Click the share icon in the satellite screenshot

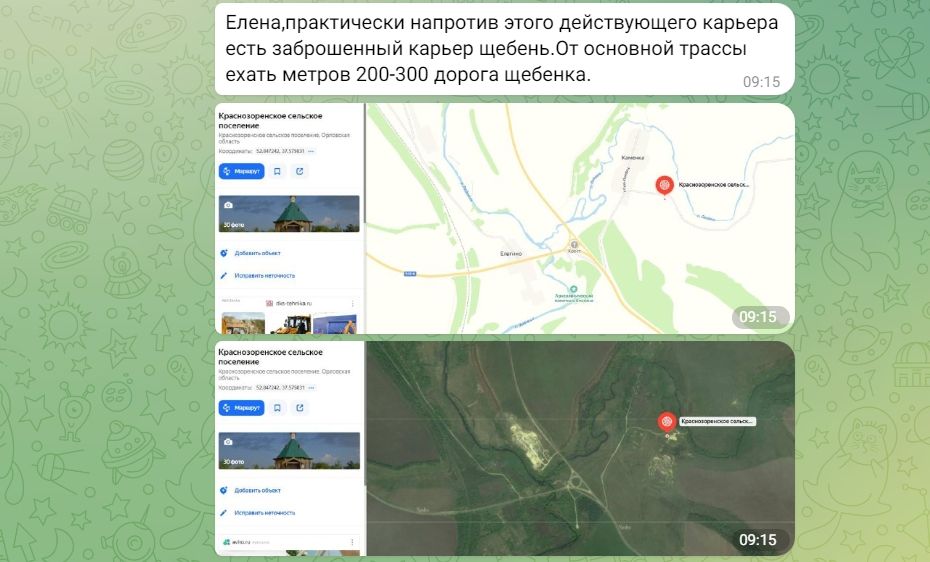(300, 408)
